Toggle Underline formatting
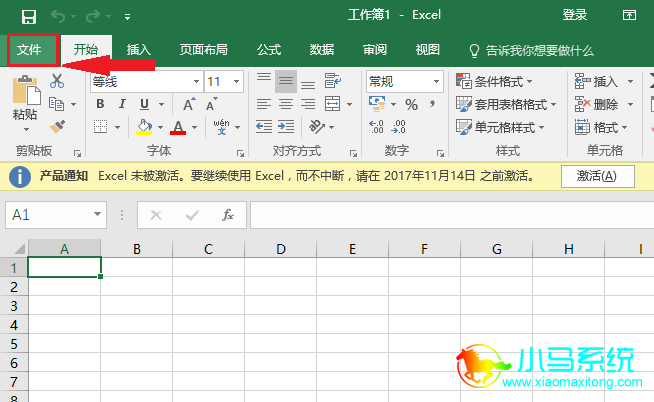The height and width of the screenshot is (402, 654). tap(144, 104)
